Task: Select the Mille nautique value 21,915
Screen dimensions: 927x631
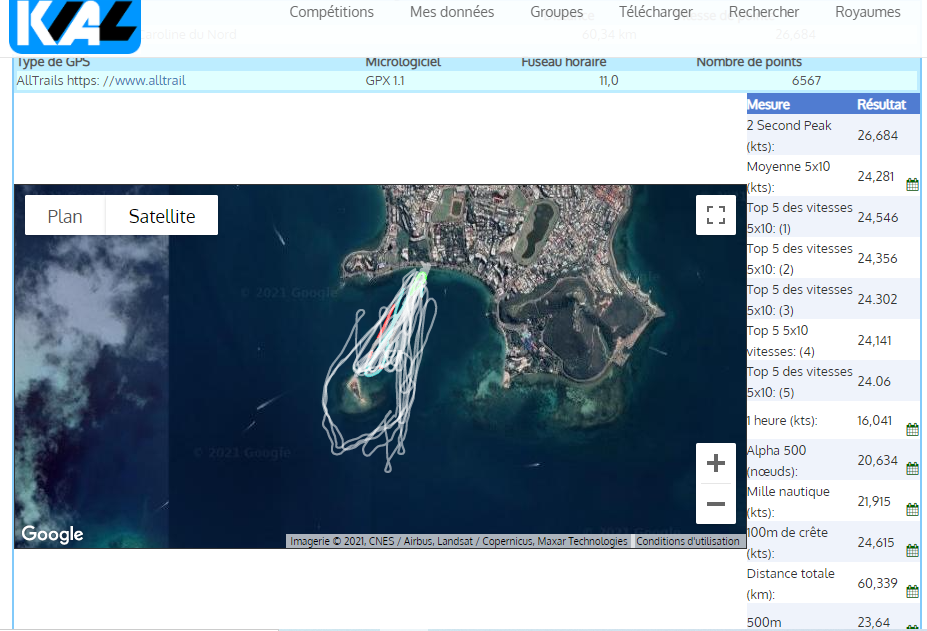Action: coord(874,501)
